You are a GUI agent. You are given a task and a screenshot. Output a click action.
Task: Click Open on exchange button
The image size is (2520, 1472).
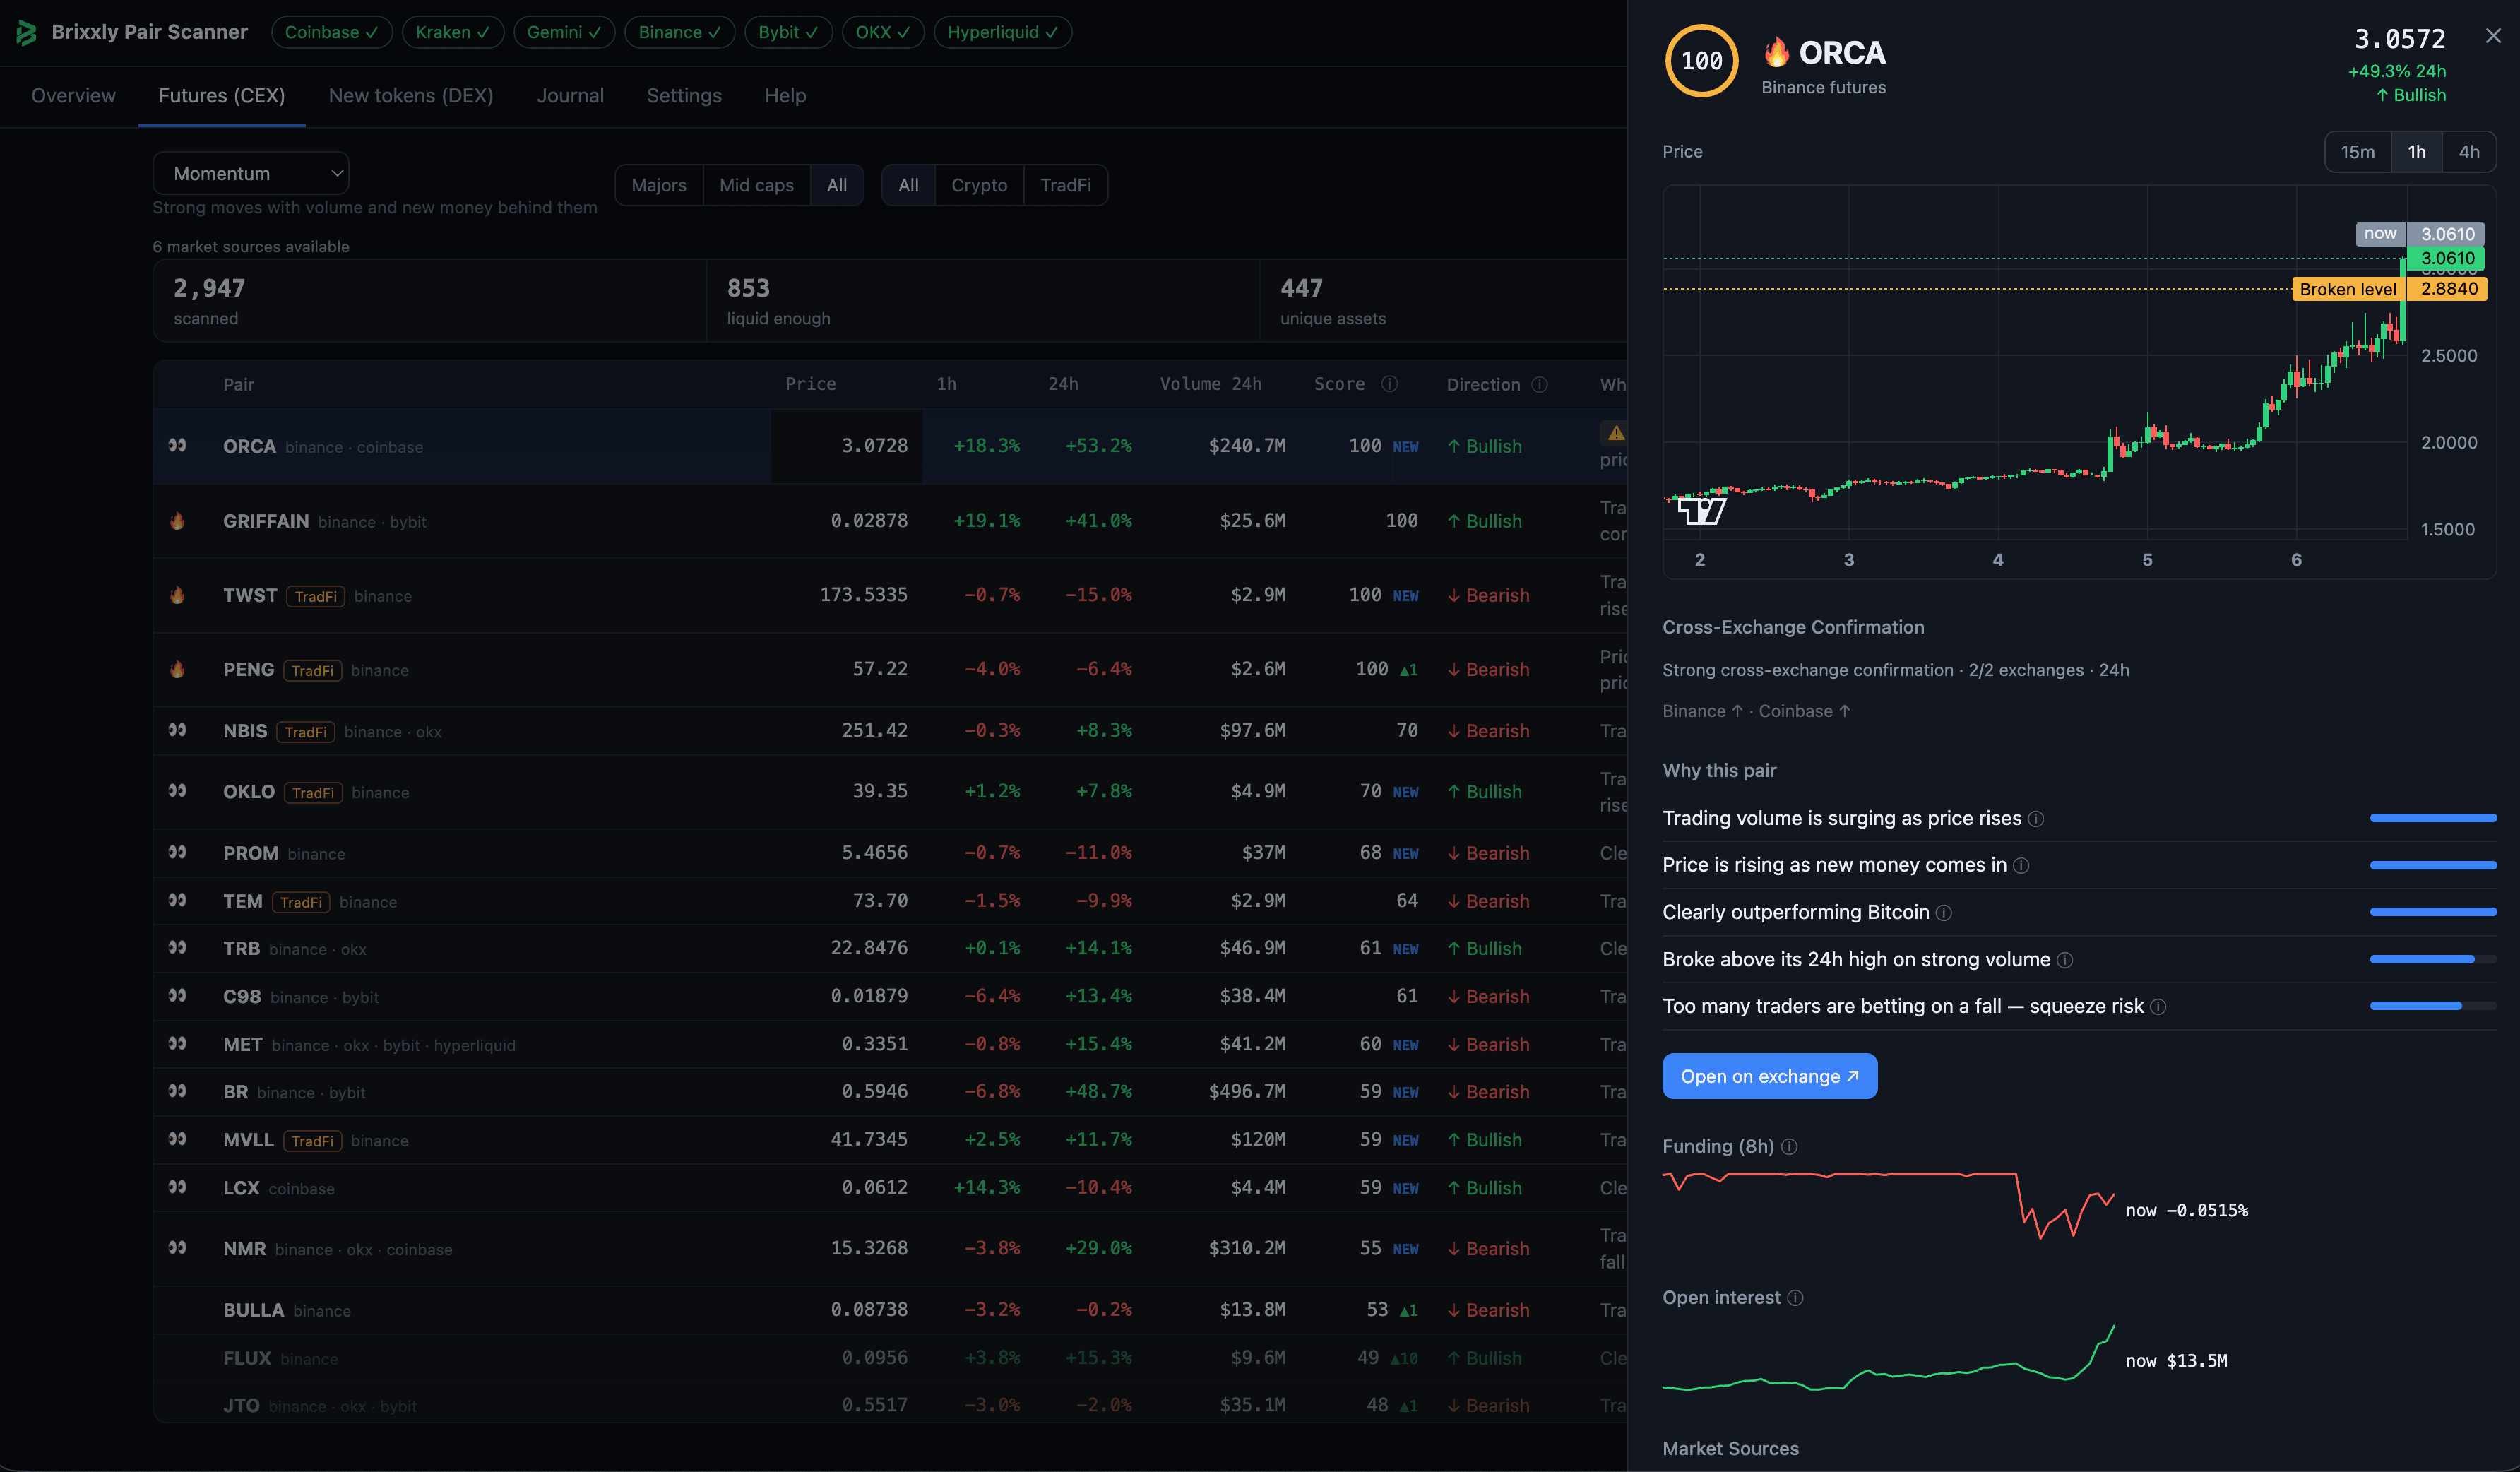tap(1769, 1076)
